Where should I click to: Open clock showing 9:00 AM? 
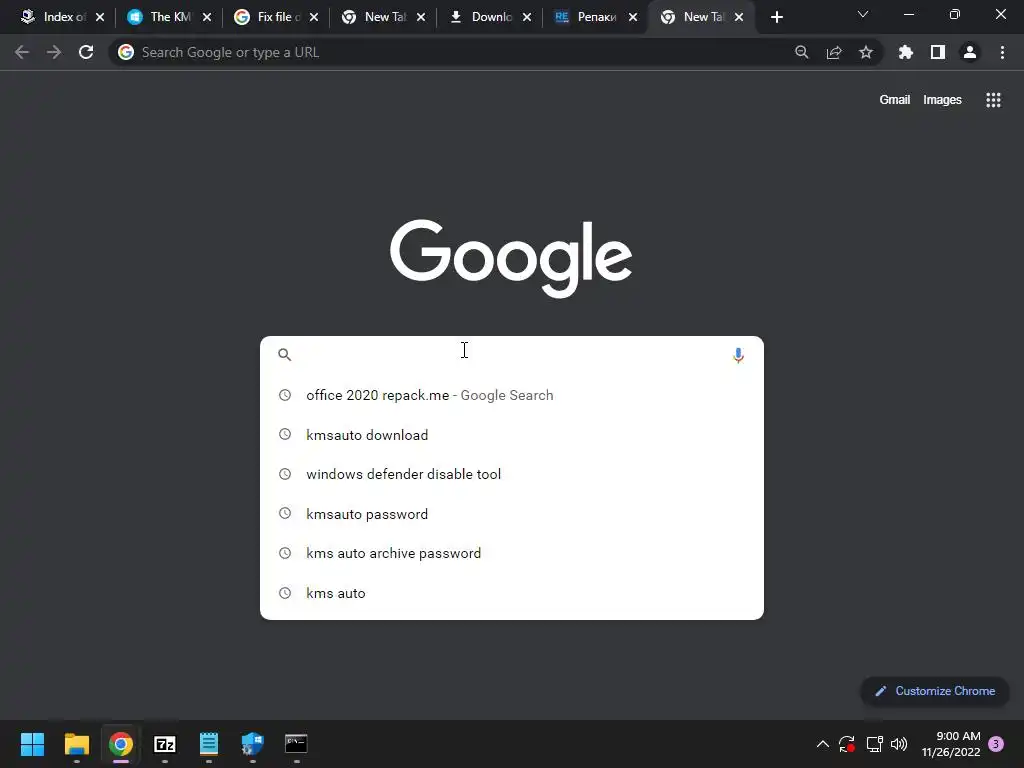coord(951,744)
